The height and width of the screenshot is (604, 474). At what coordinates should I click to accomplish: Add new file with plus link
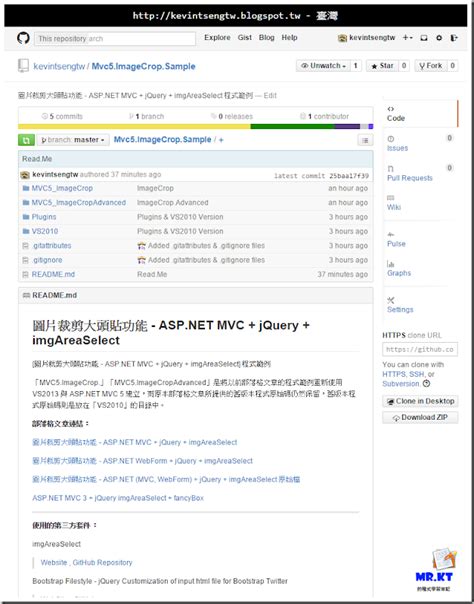click(x=221, y=140)
